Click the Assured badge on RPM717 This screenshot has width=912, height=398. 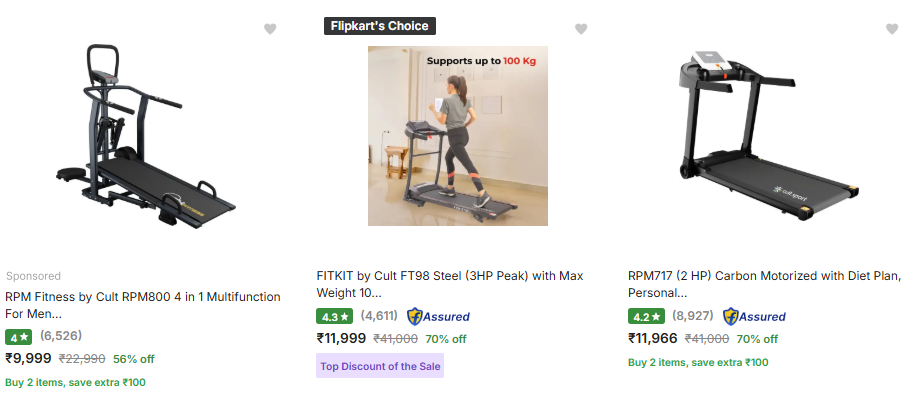pyautogui.click(x=754, y=317)
